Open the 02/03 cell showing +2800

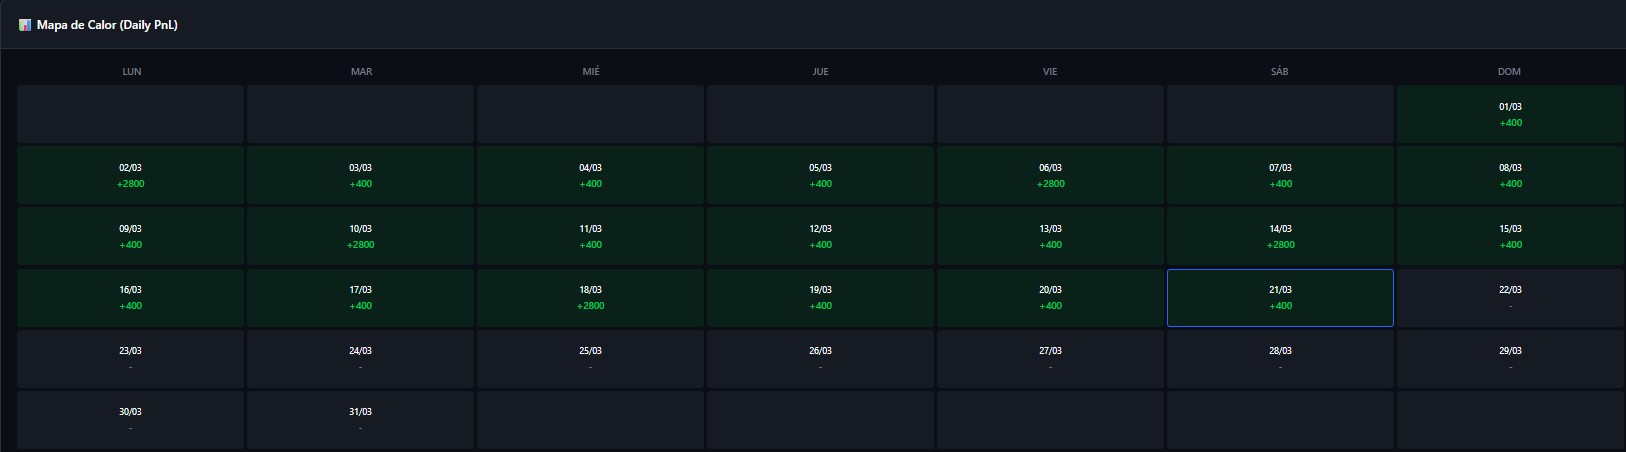131,175
